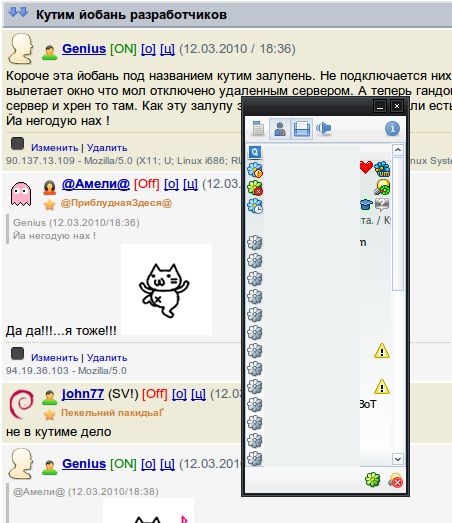This screenshot has width=452, height=523.
Task: Toggle the sound speaker icon in the messenger toolbar
Action: click(x=324, y=128)
